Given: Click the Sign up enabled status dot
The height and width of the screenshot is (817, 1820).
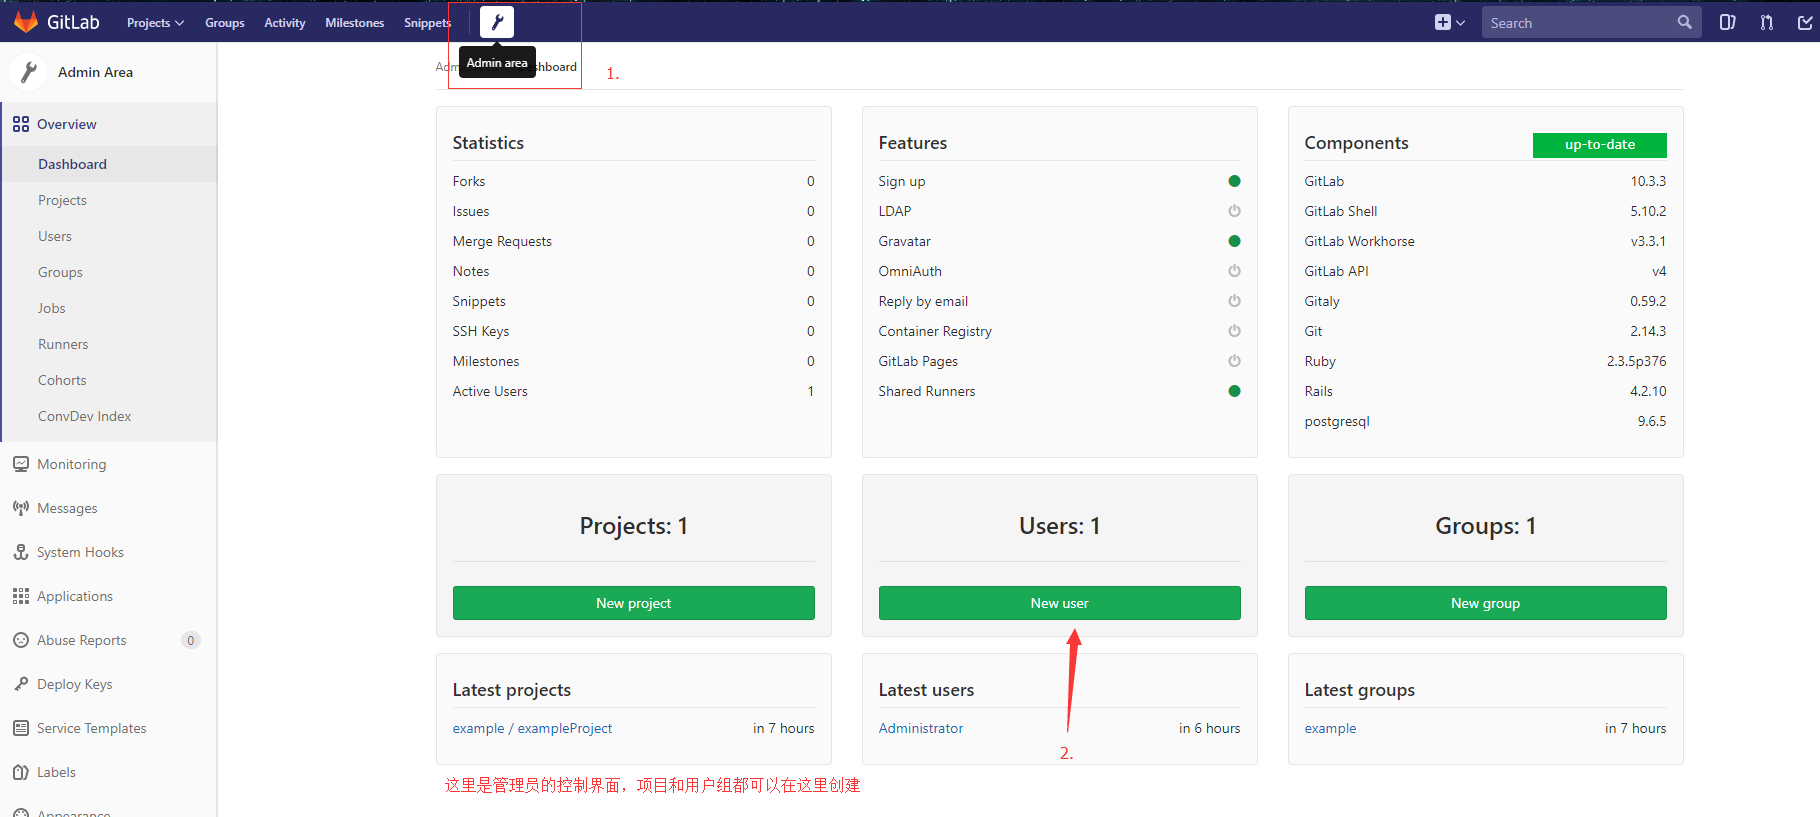Looking at the screenshot, I should click(1234, 181).
